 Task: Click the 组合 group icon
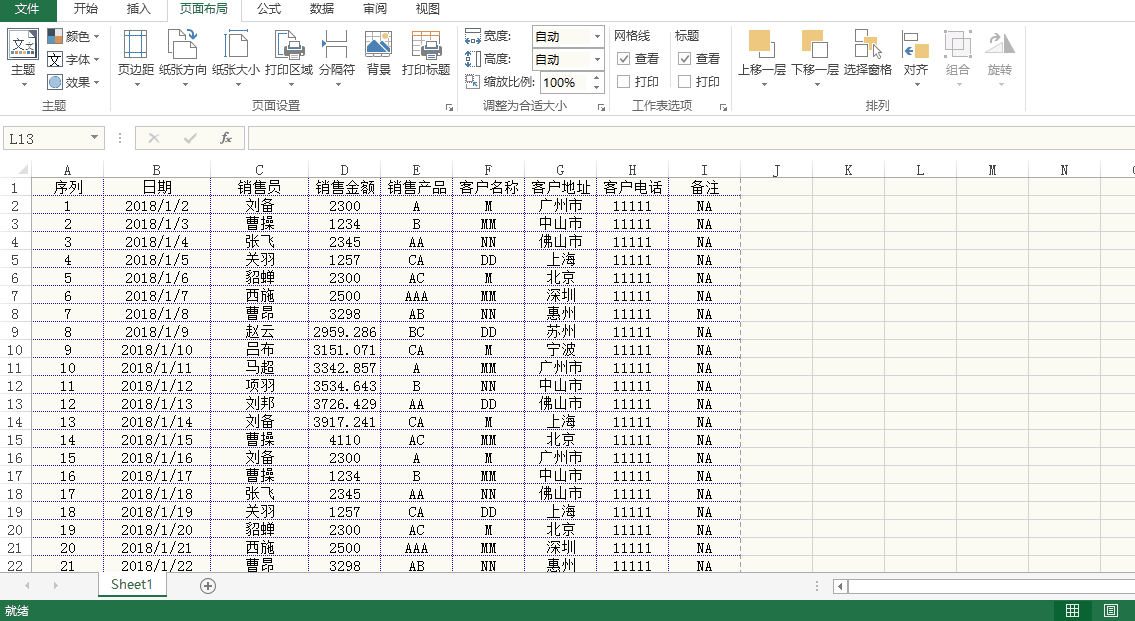[x=958, y=44]
